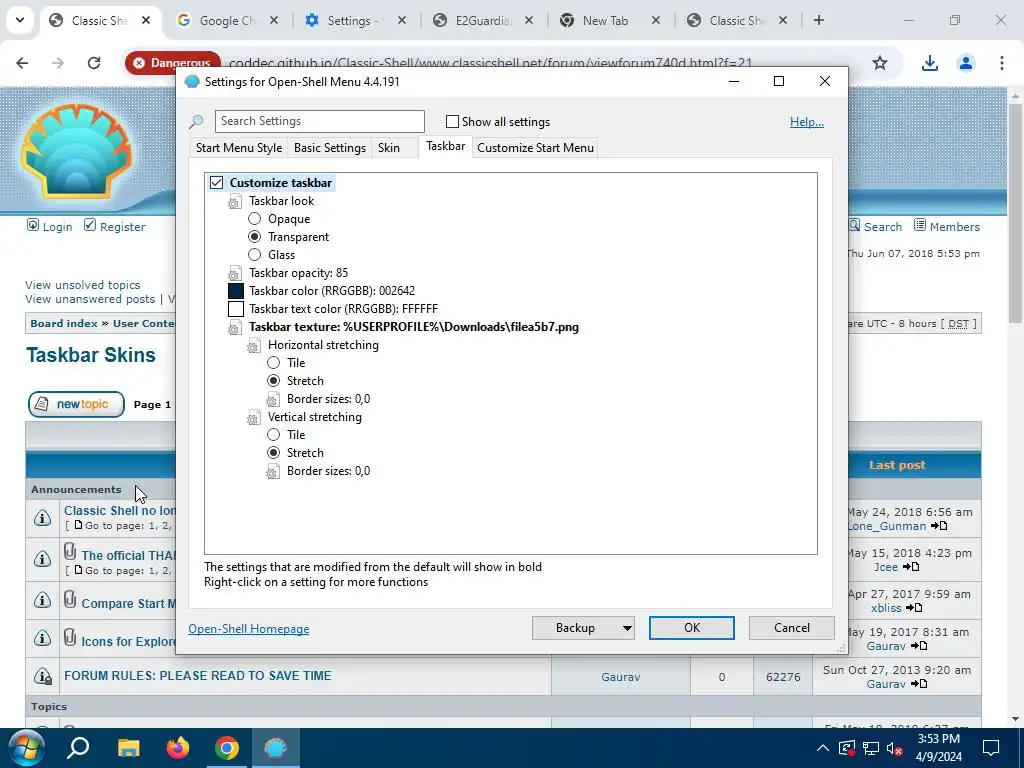The width and height of the screenshot is (1024, 768).
Task: Open Customize Start Menu tab
Action: point(536,148)
